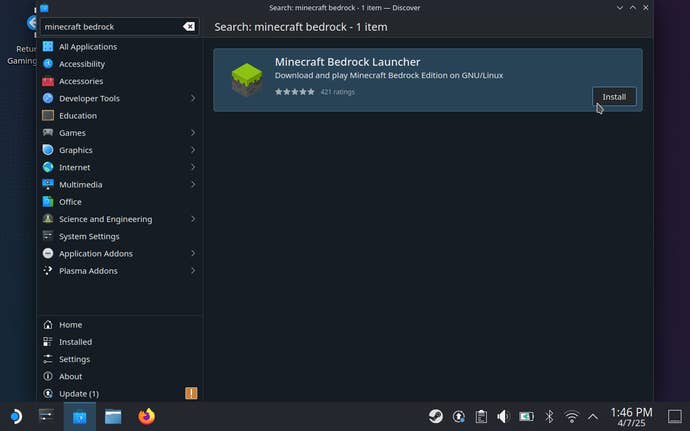Launch Firefox from the taskbar
Image resolution: width=690 pixels, height=431 pixels.
tap(147, 416)
